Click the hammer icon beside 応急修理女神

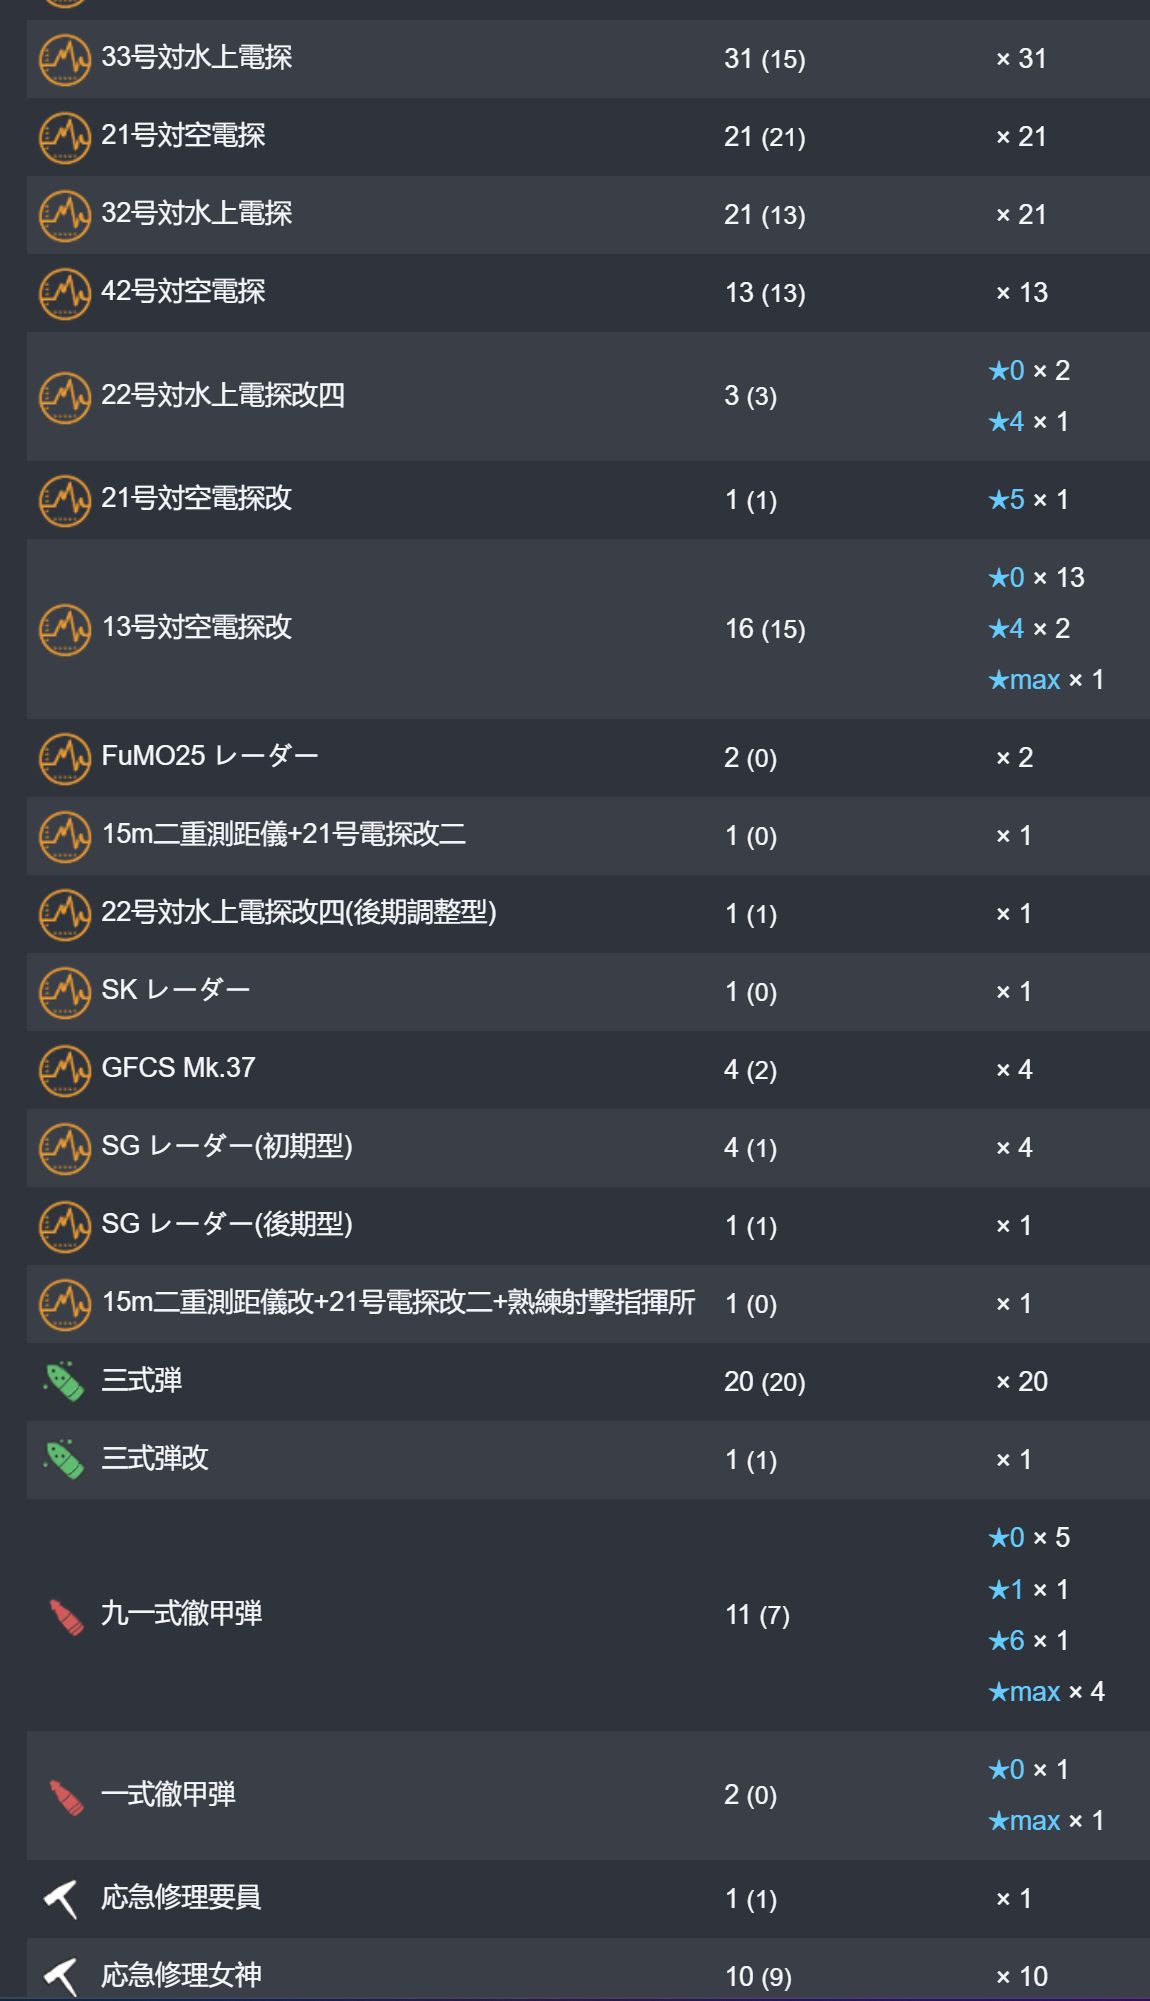click(62, 1976)
